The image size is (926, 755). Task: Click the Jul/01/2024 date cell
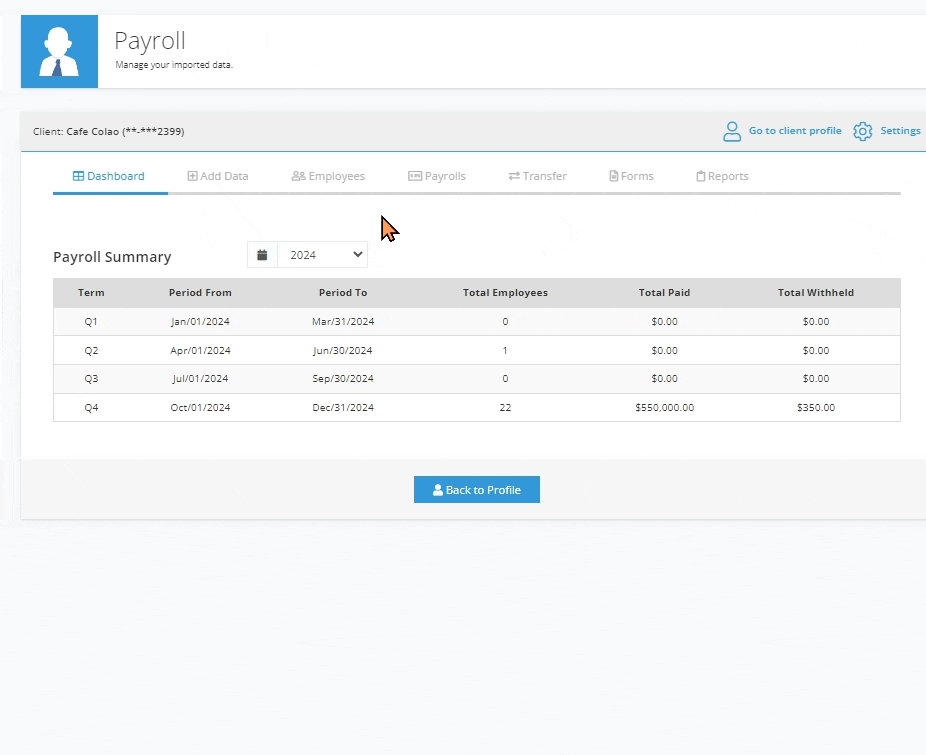point(200,378)
